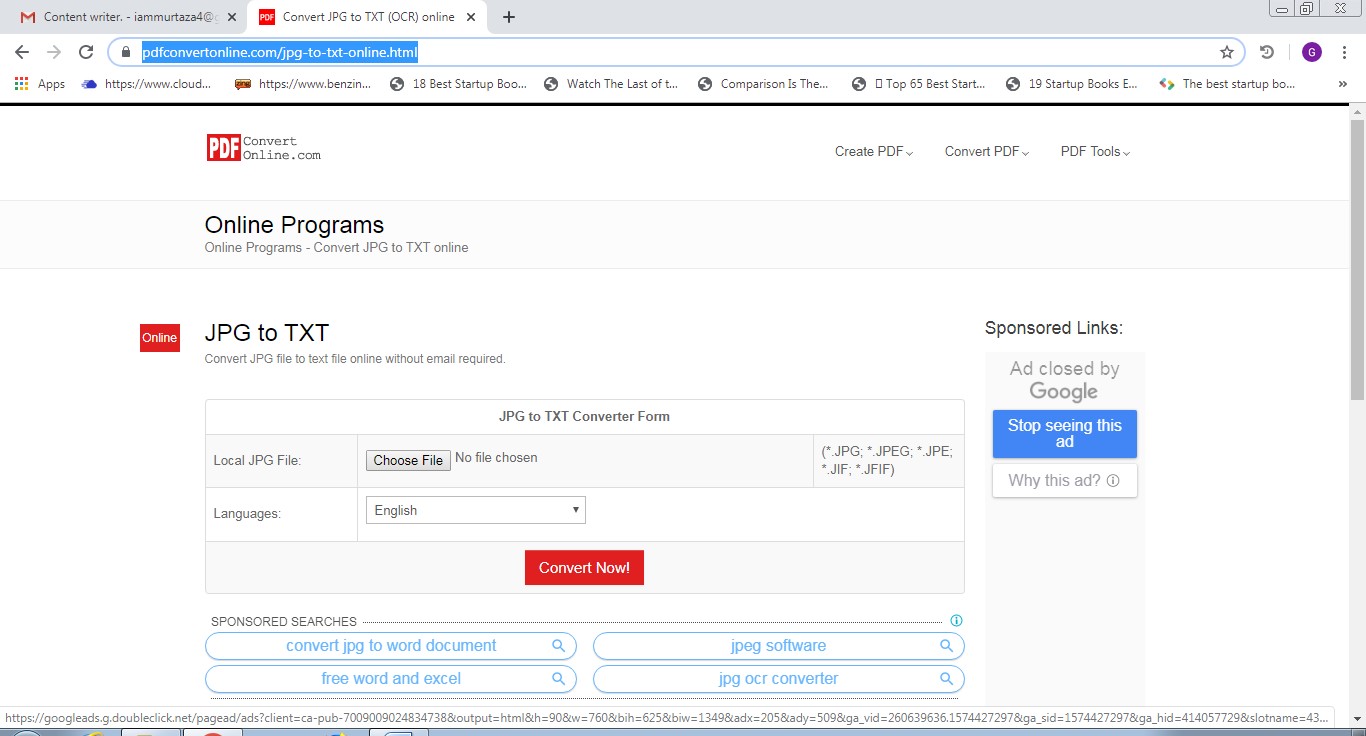Open the purple G profile avatar
This screenshot has height=736, width=1366.
click(x=1312, y=52)
